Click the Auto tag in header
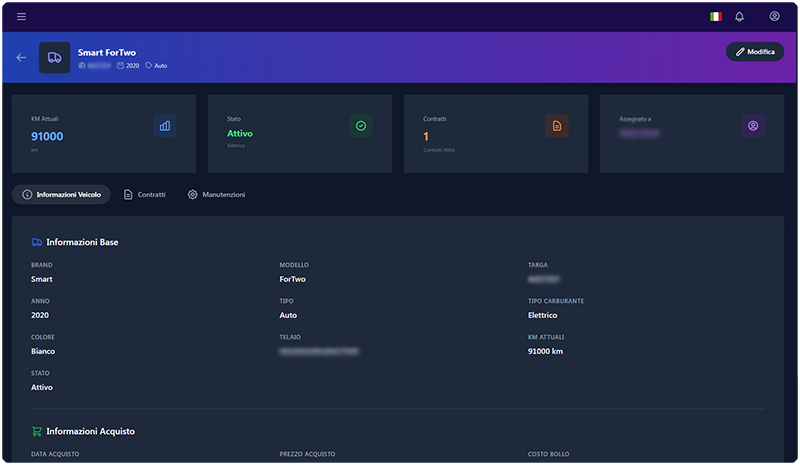 pos(156,66)
